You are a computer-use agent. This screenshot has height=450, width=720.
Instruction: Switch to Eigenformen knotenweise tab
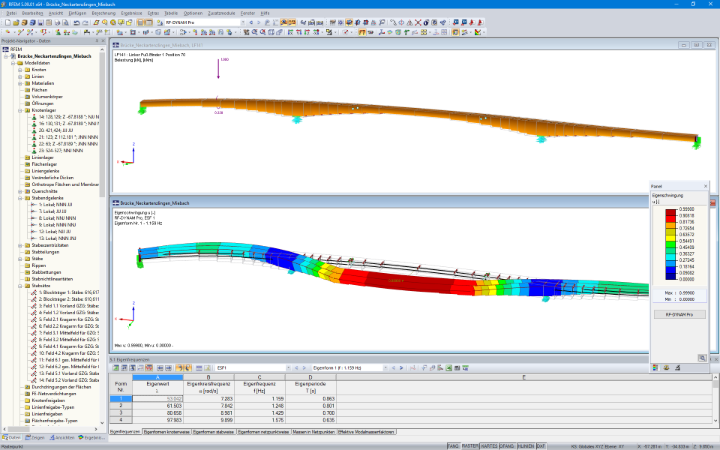(x=166, y=432)
